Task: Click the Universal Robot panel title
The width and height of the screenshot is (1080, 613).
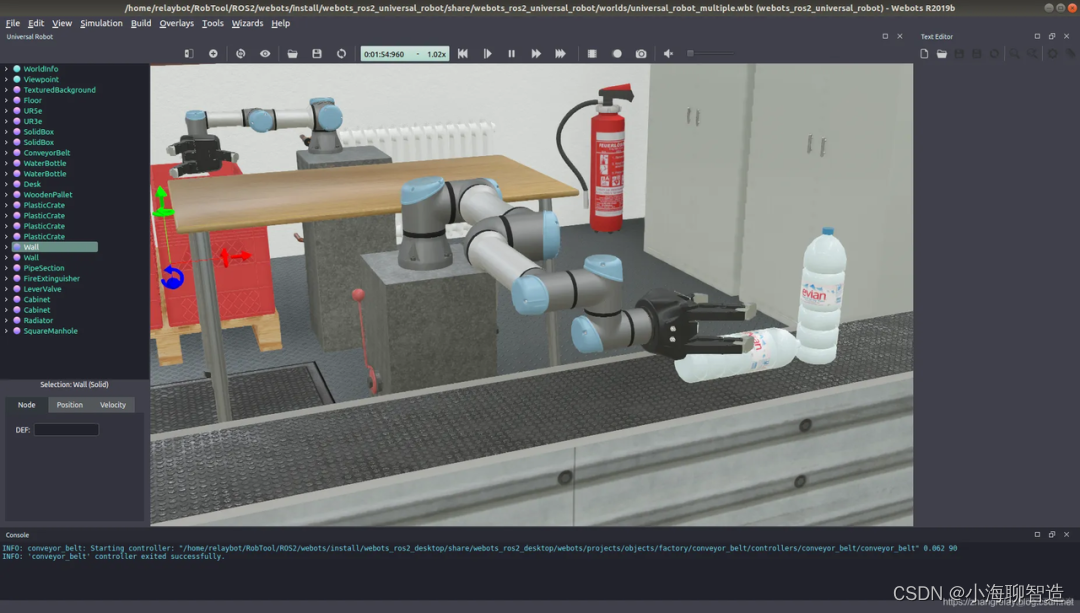Action: [30, 37]
